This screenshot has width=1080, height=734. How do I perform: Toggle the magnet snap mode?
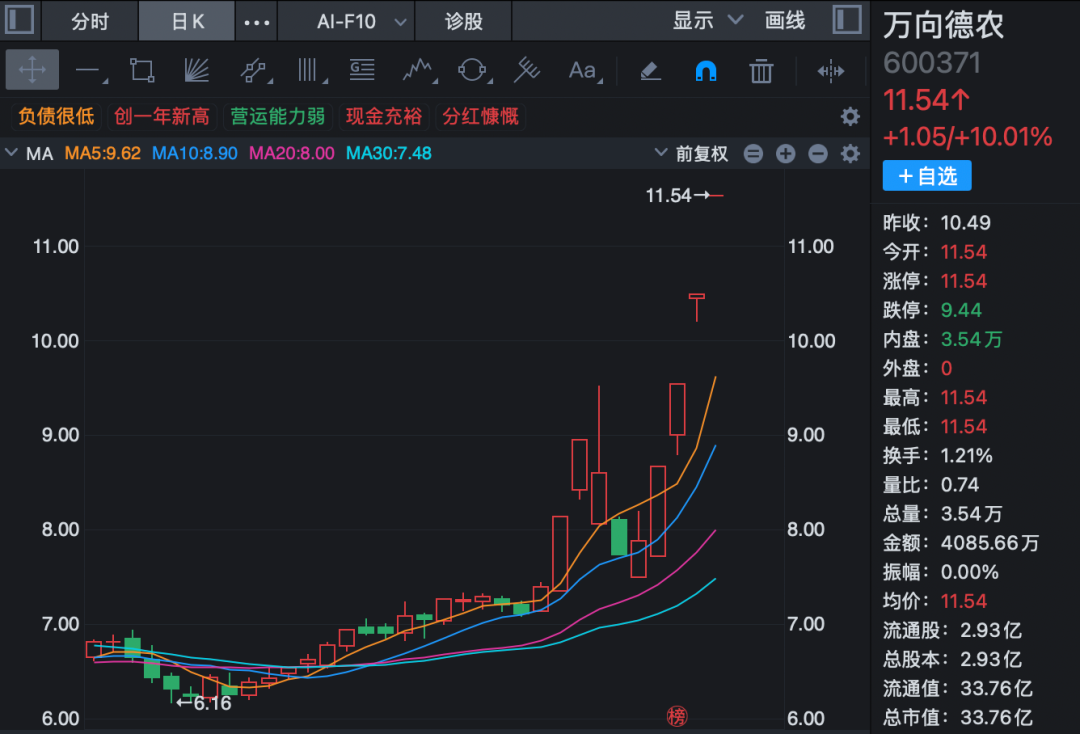[x=706, y=71]
